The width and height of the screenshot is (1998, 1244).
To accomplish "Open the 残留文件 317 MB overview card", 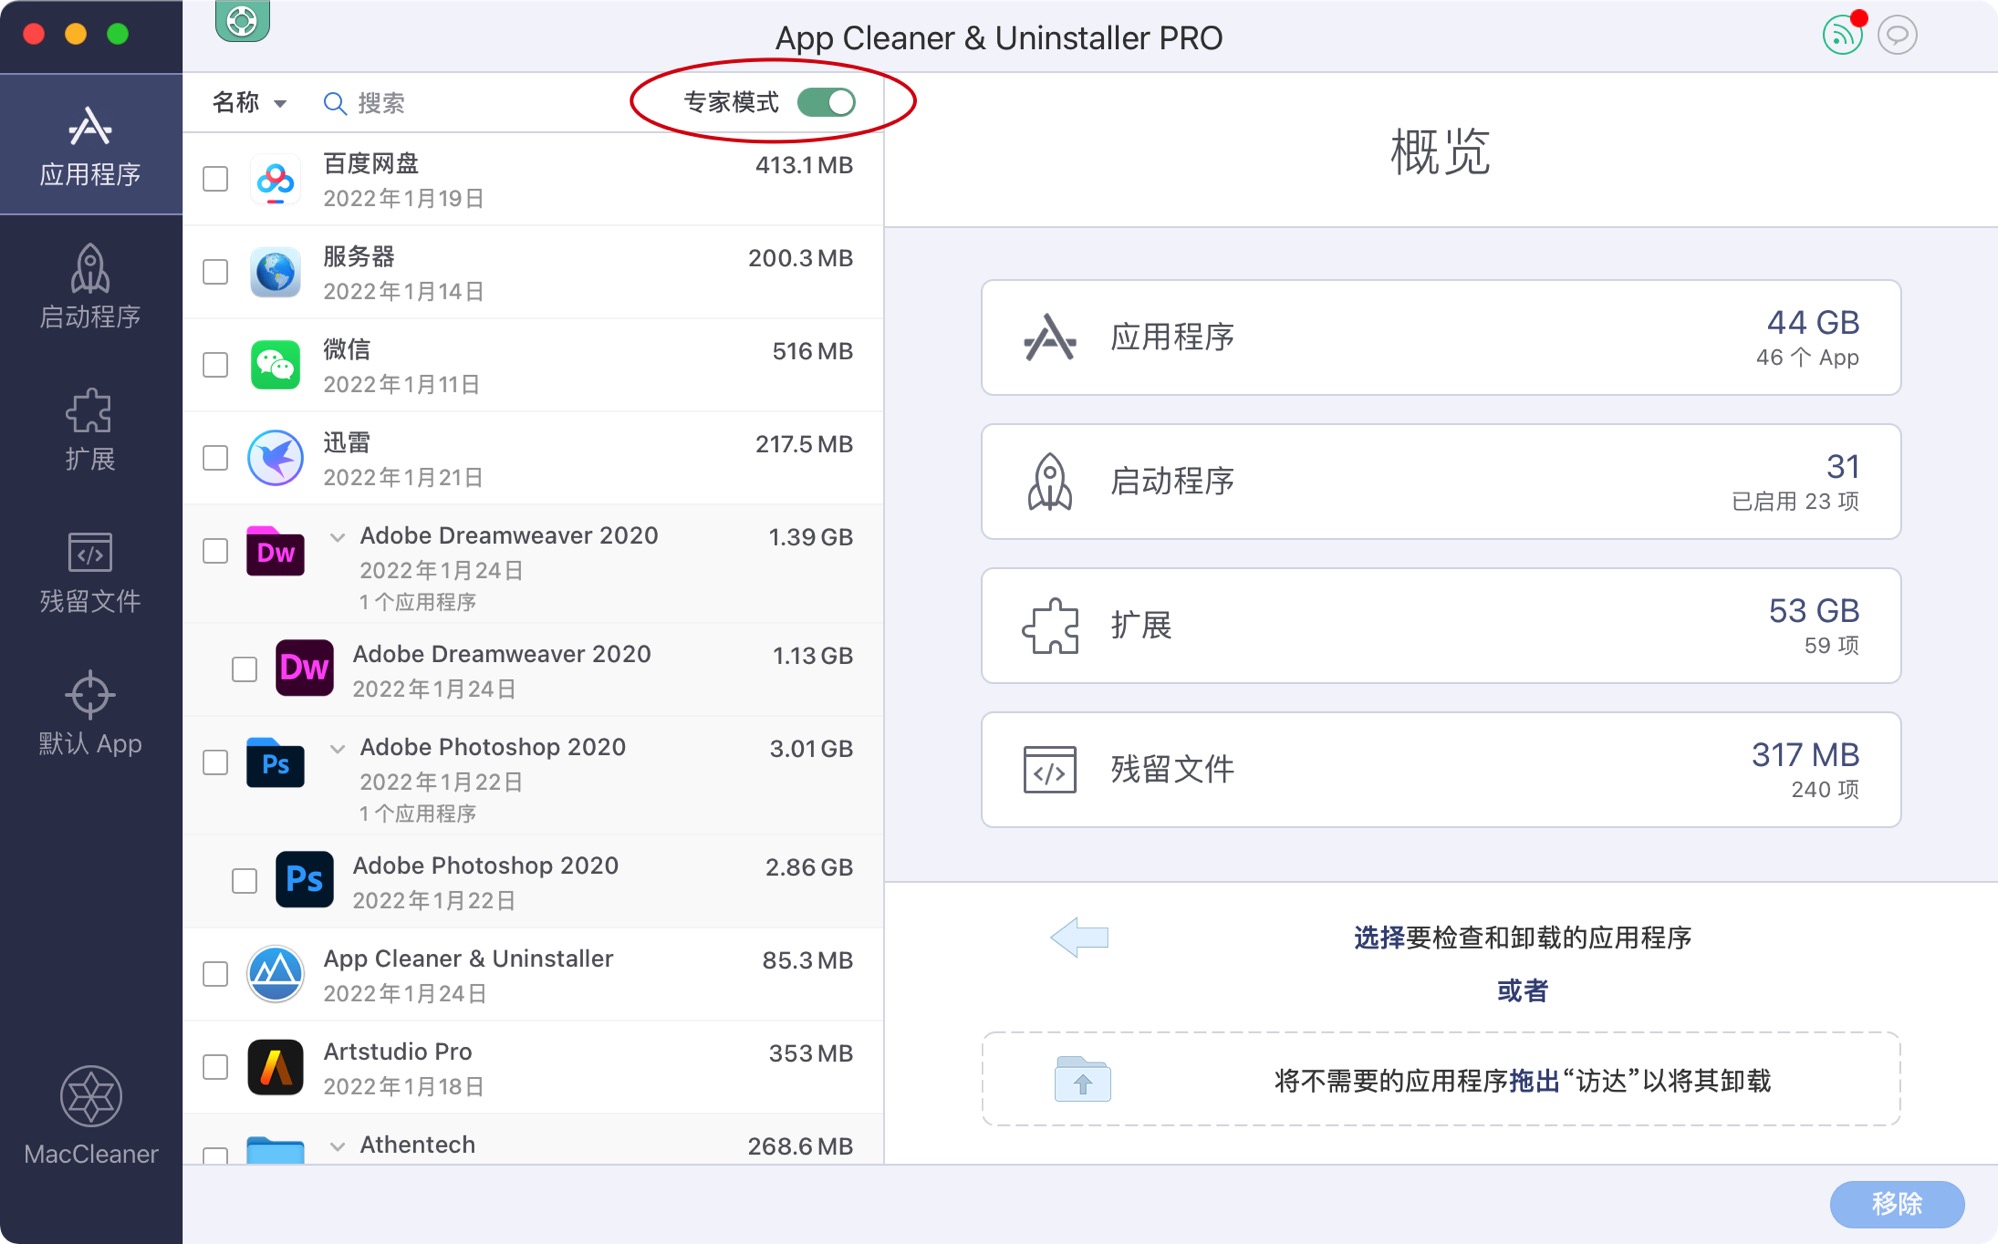I will (1440, 770).
